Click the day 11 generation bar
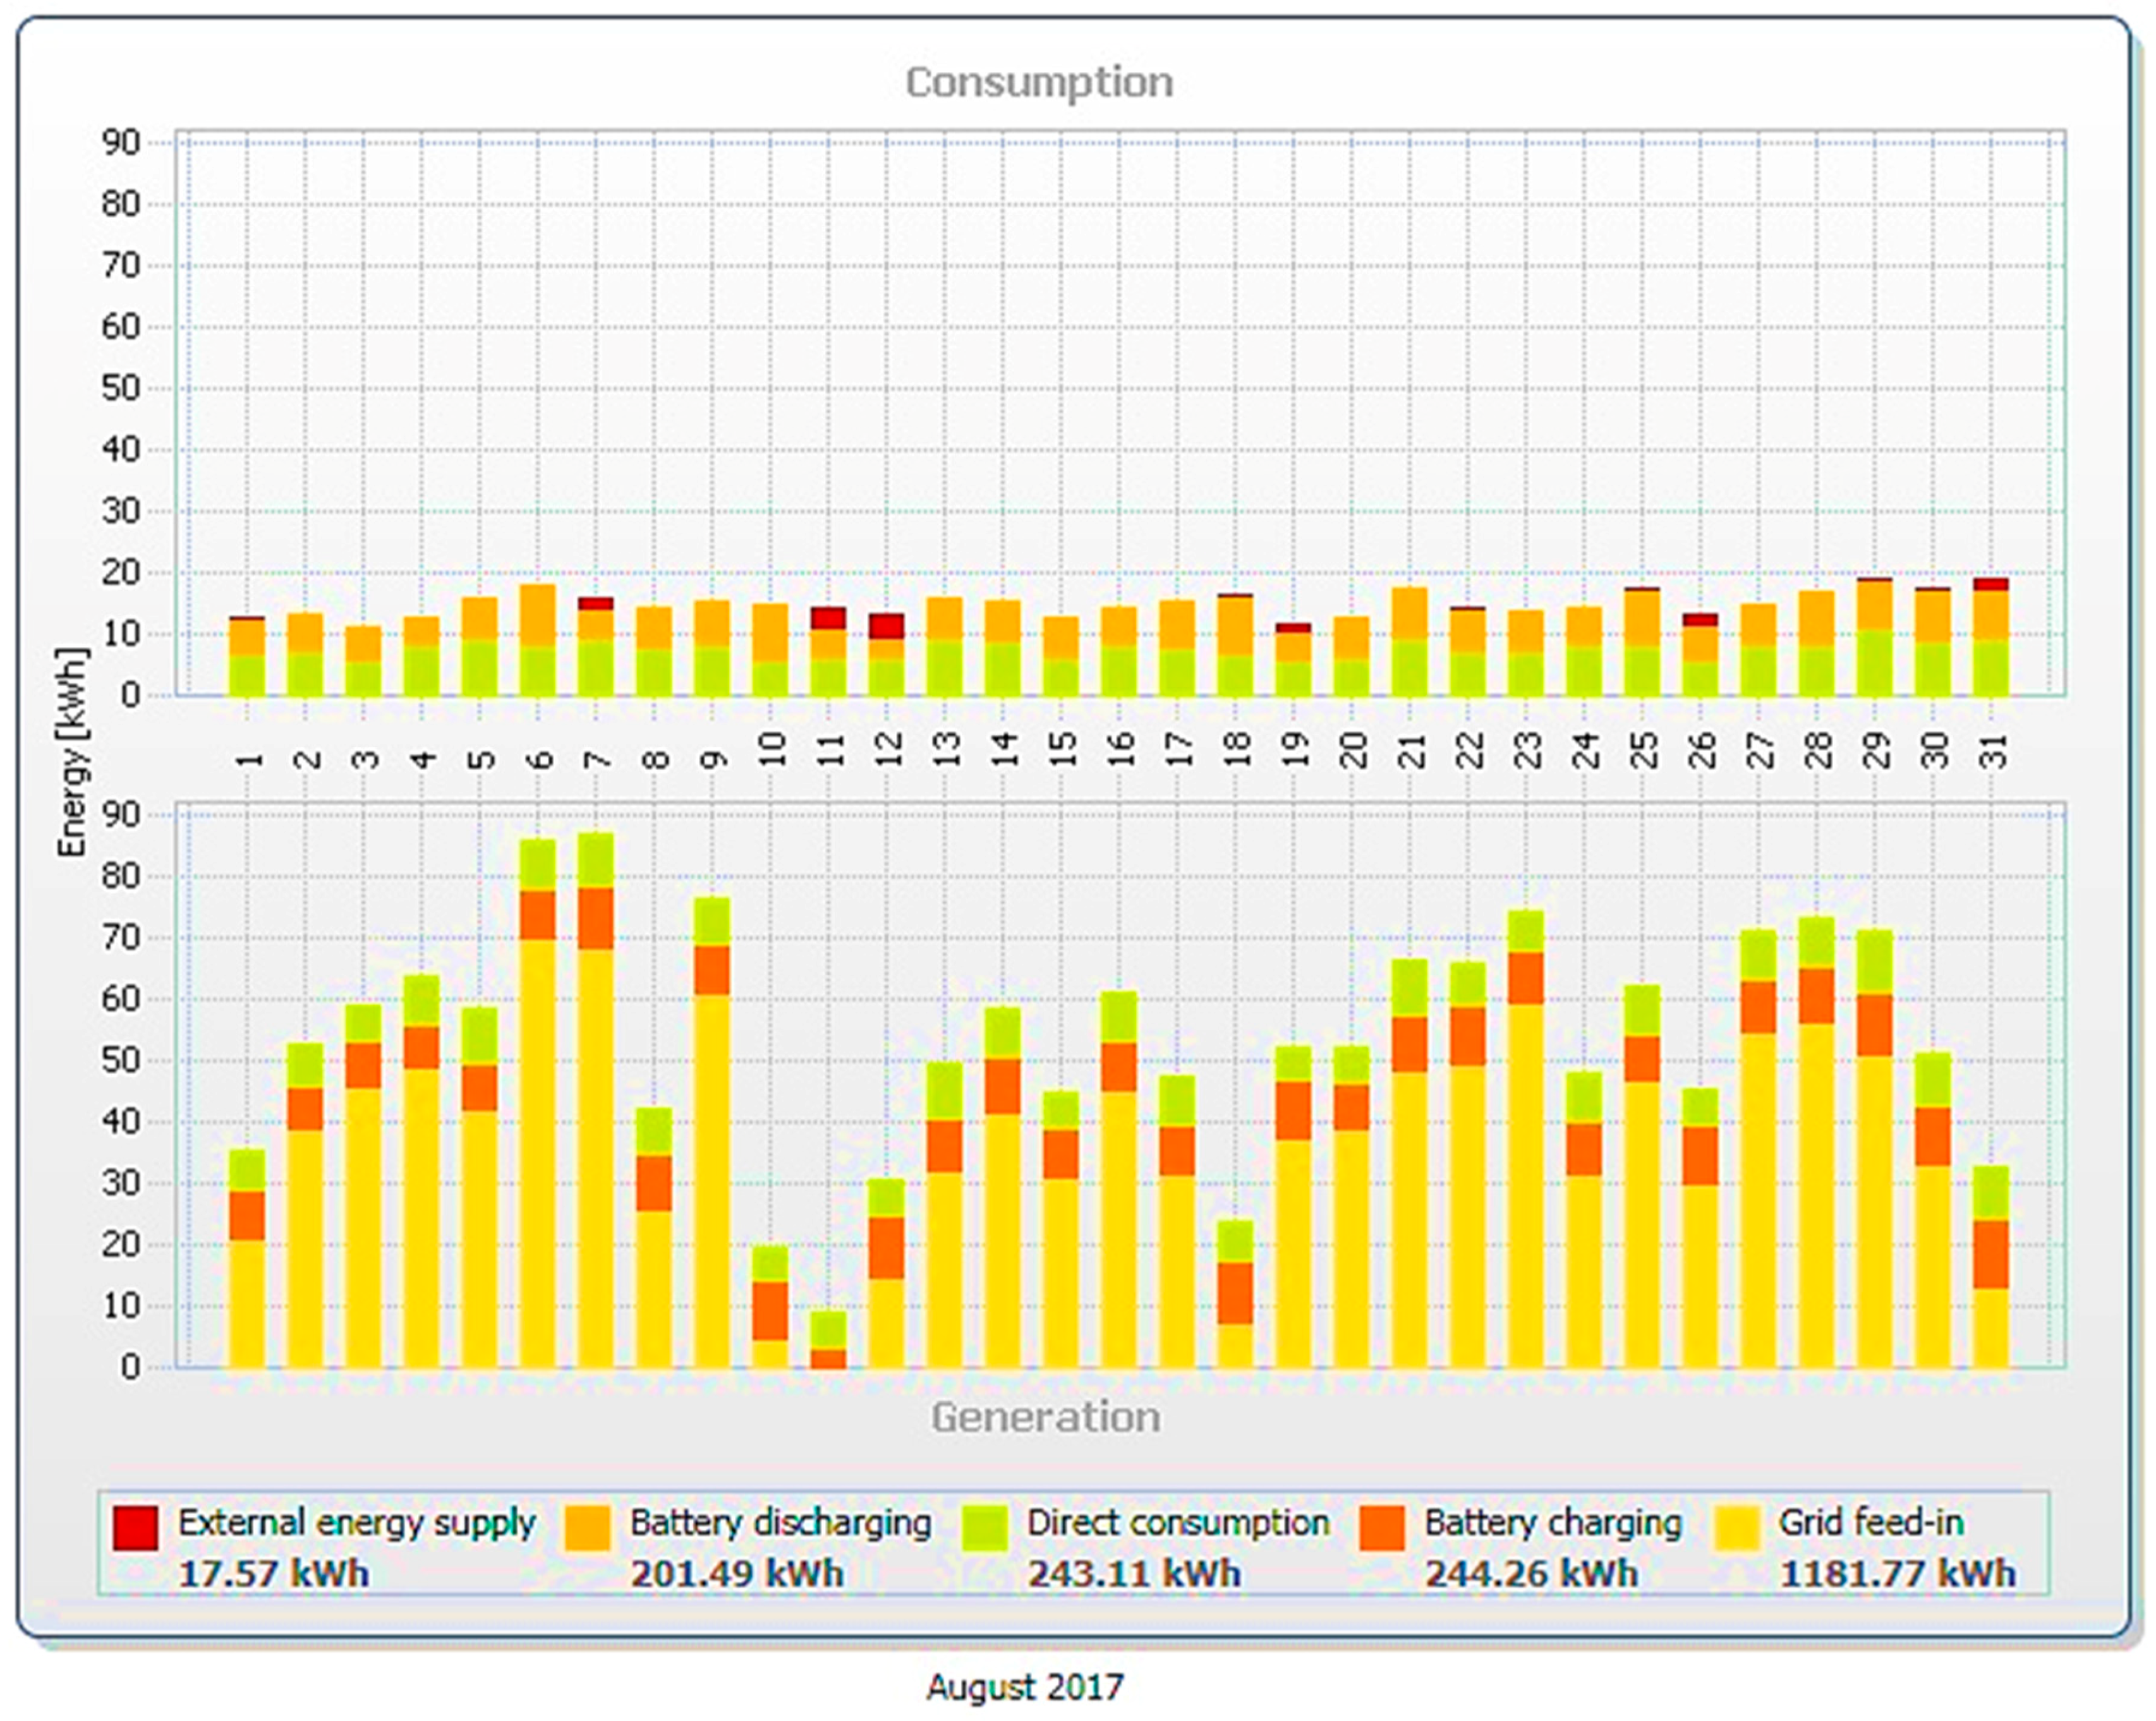Screen dimensions: 2156x1721 pos(828,1340)
